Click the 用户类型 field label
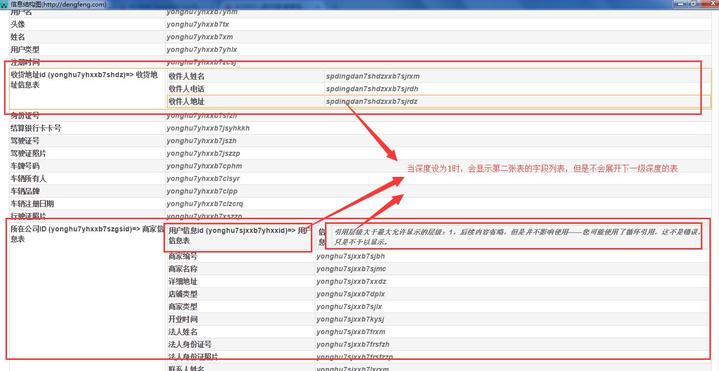 click(25, 49)
